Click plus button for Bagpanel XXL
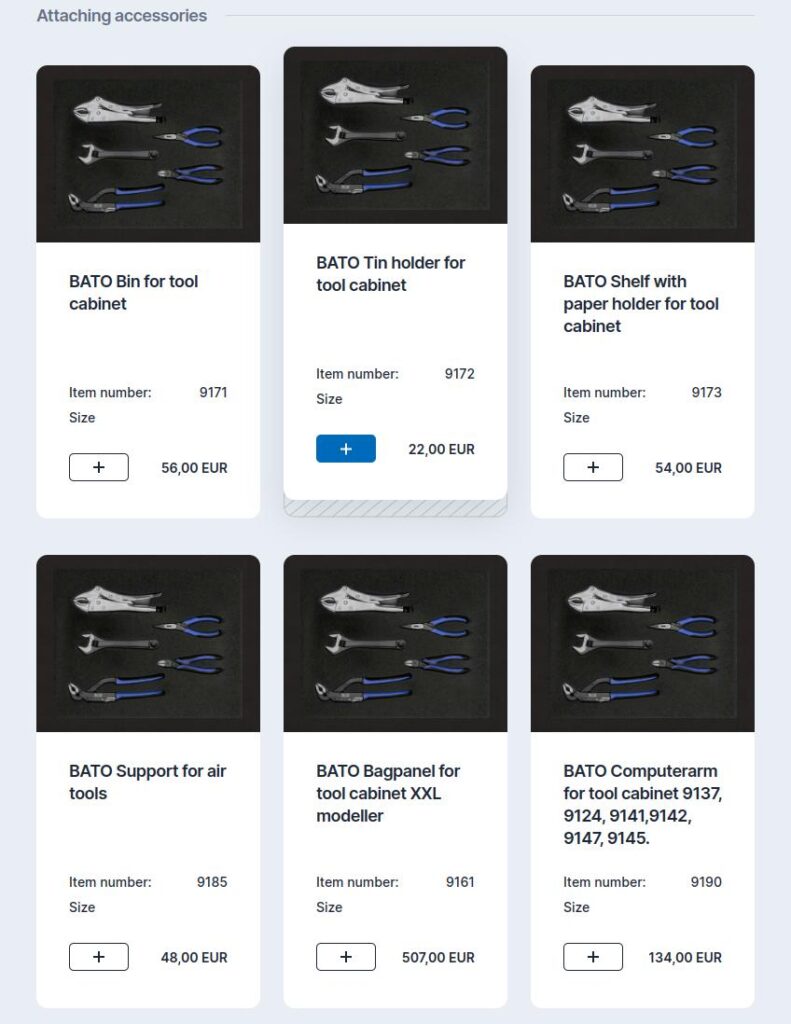The height and width of the screenshot is (1024, 791). pos(346,957)
